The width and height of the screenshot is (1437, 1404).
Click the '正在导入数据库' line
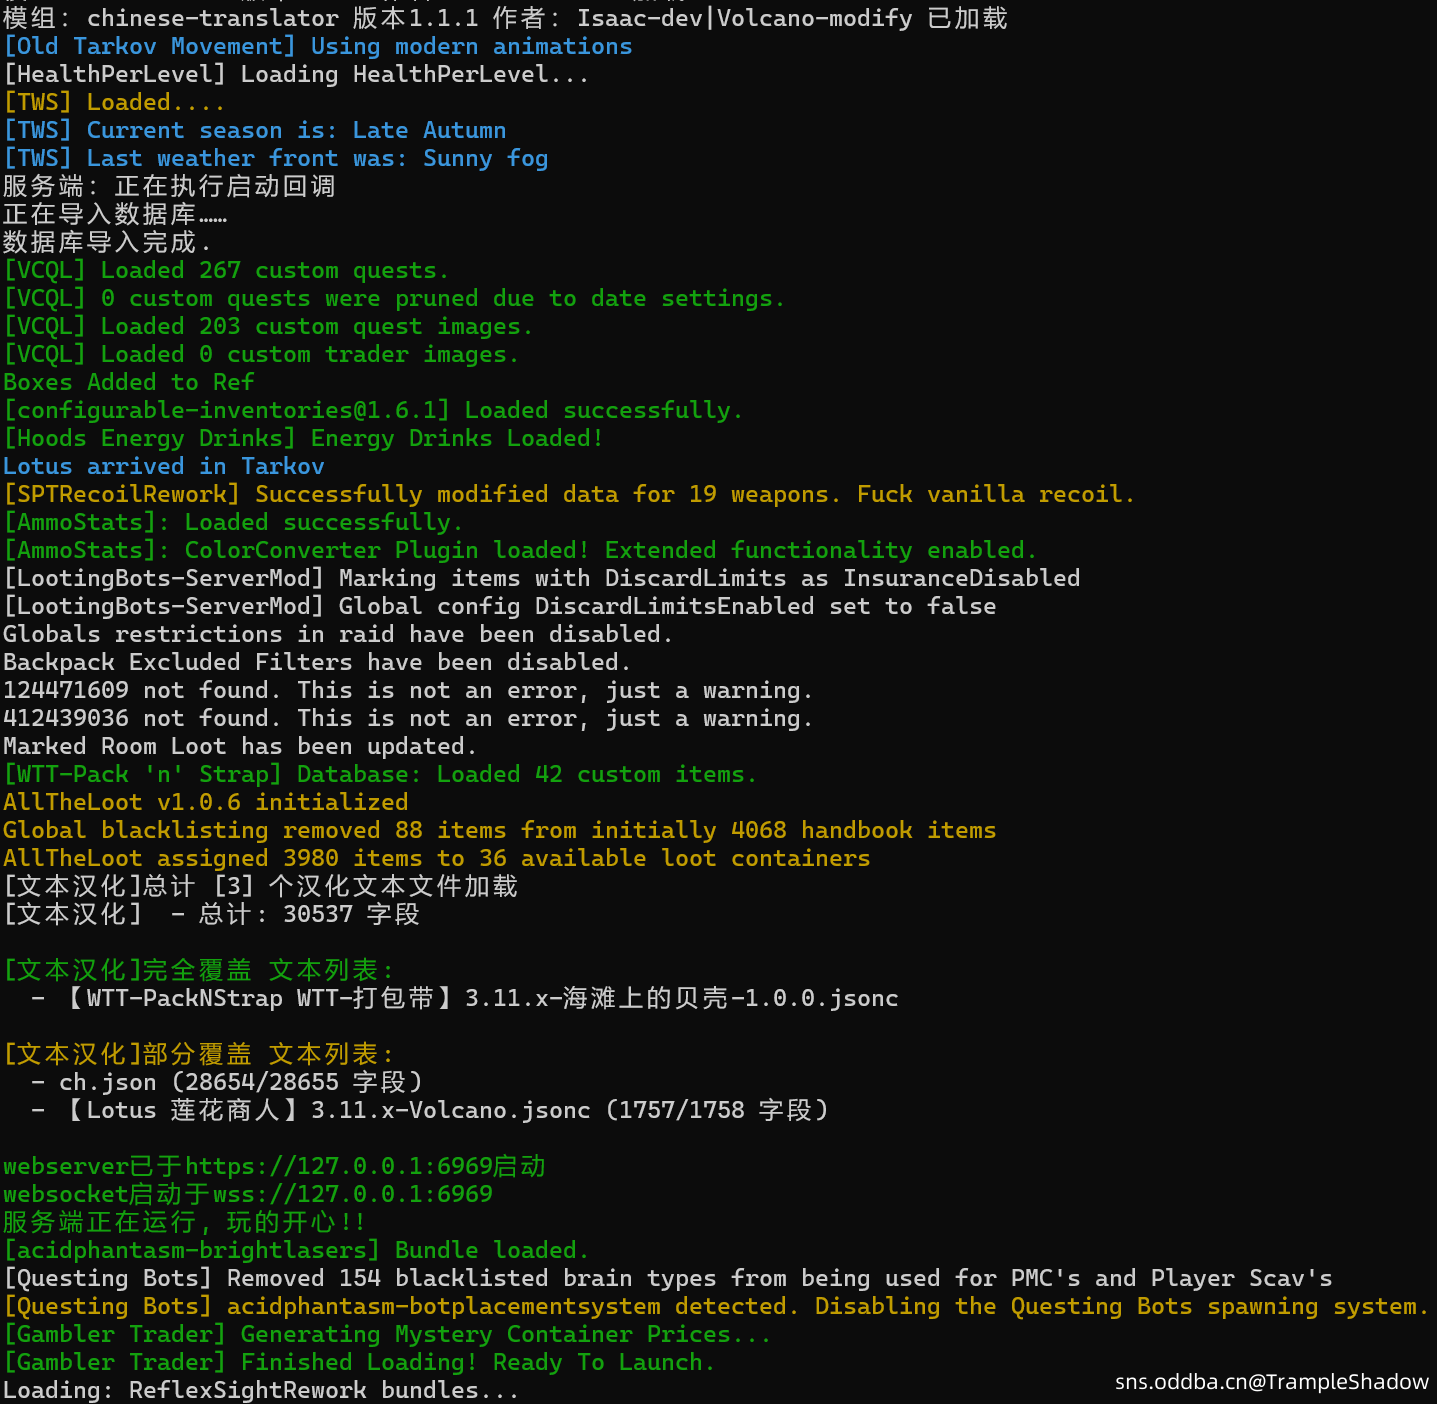tap(115, 215)
